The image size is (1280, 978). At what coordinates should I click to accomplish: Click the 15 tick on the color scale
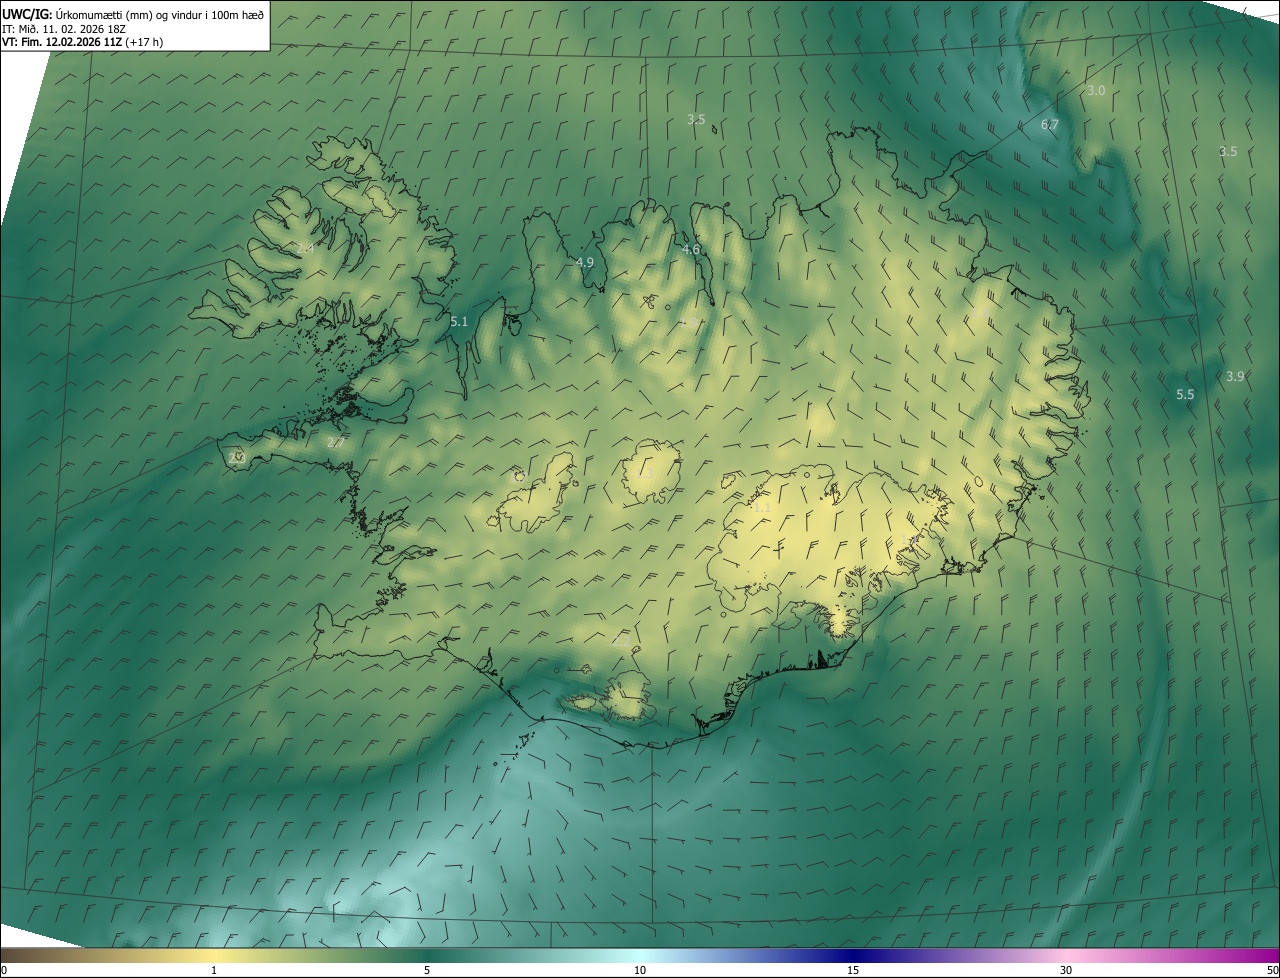853,970
